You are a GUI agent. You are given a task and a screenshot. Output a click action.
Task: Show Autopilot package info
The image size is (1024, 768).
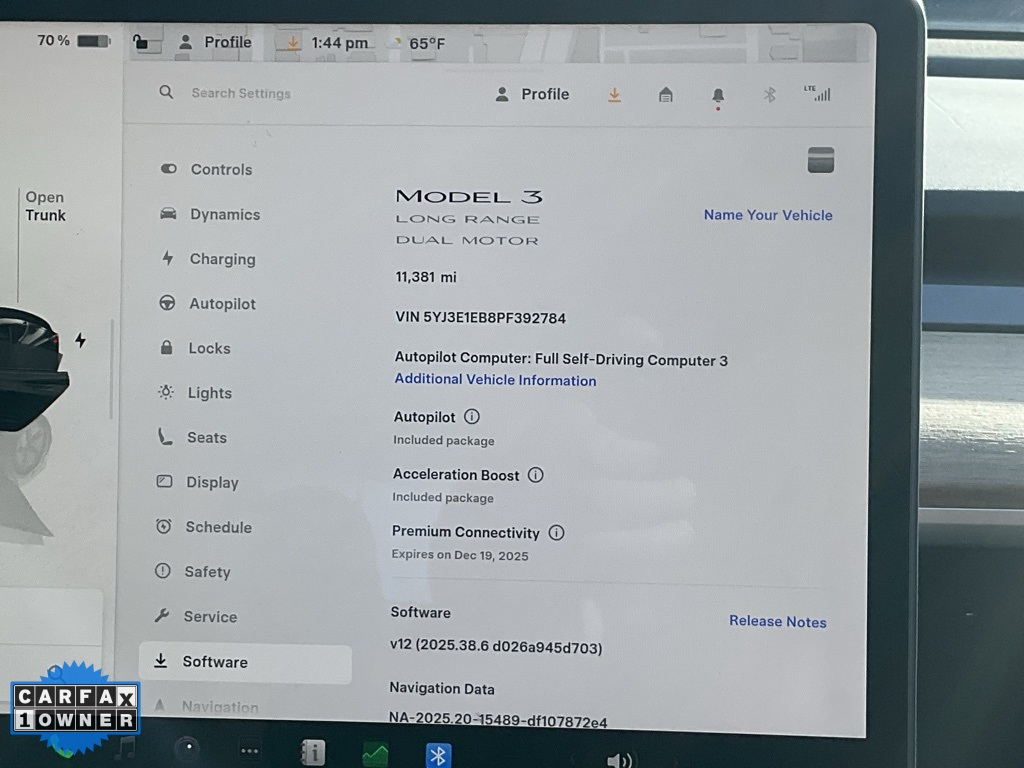[472, 417]
